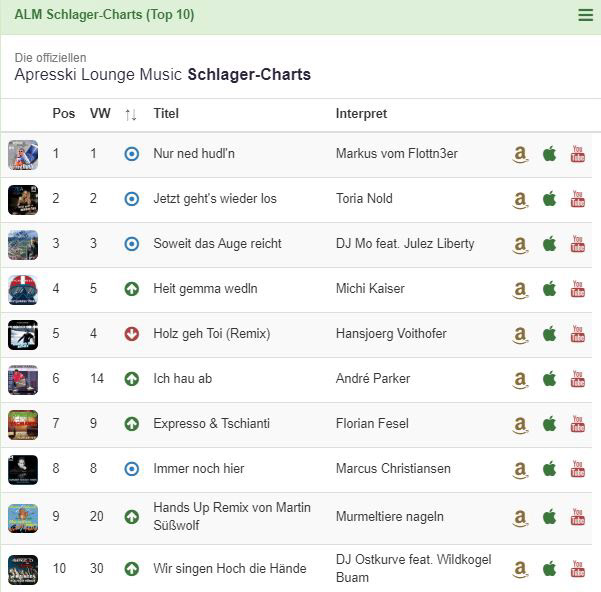Screen dimensions: 601x592
Task: Open the hamburger menu in the header
Action: click(x=585, y=15)
